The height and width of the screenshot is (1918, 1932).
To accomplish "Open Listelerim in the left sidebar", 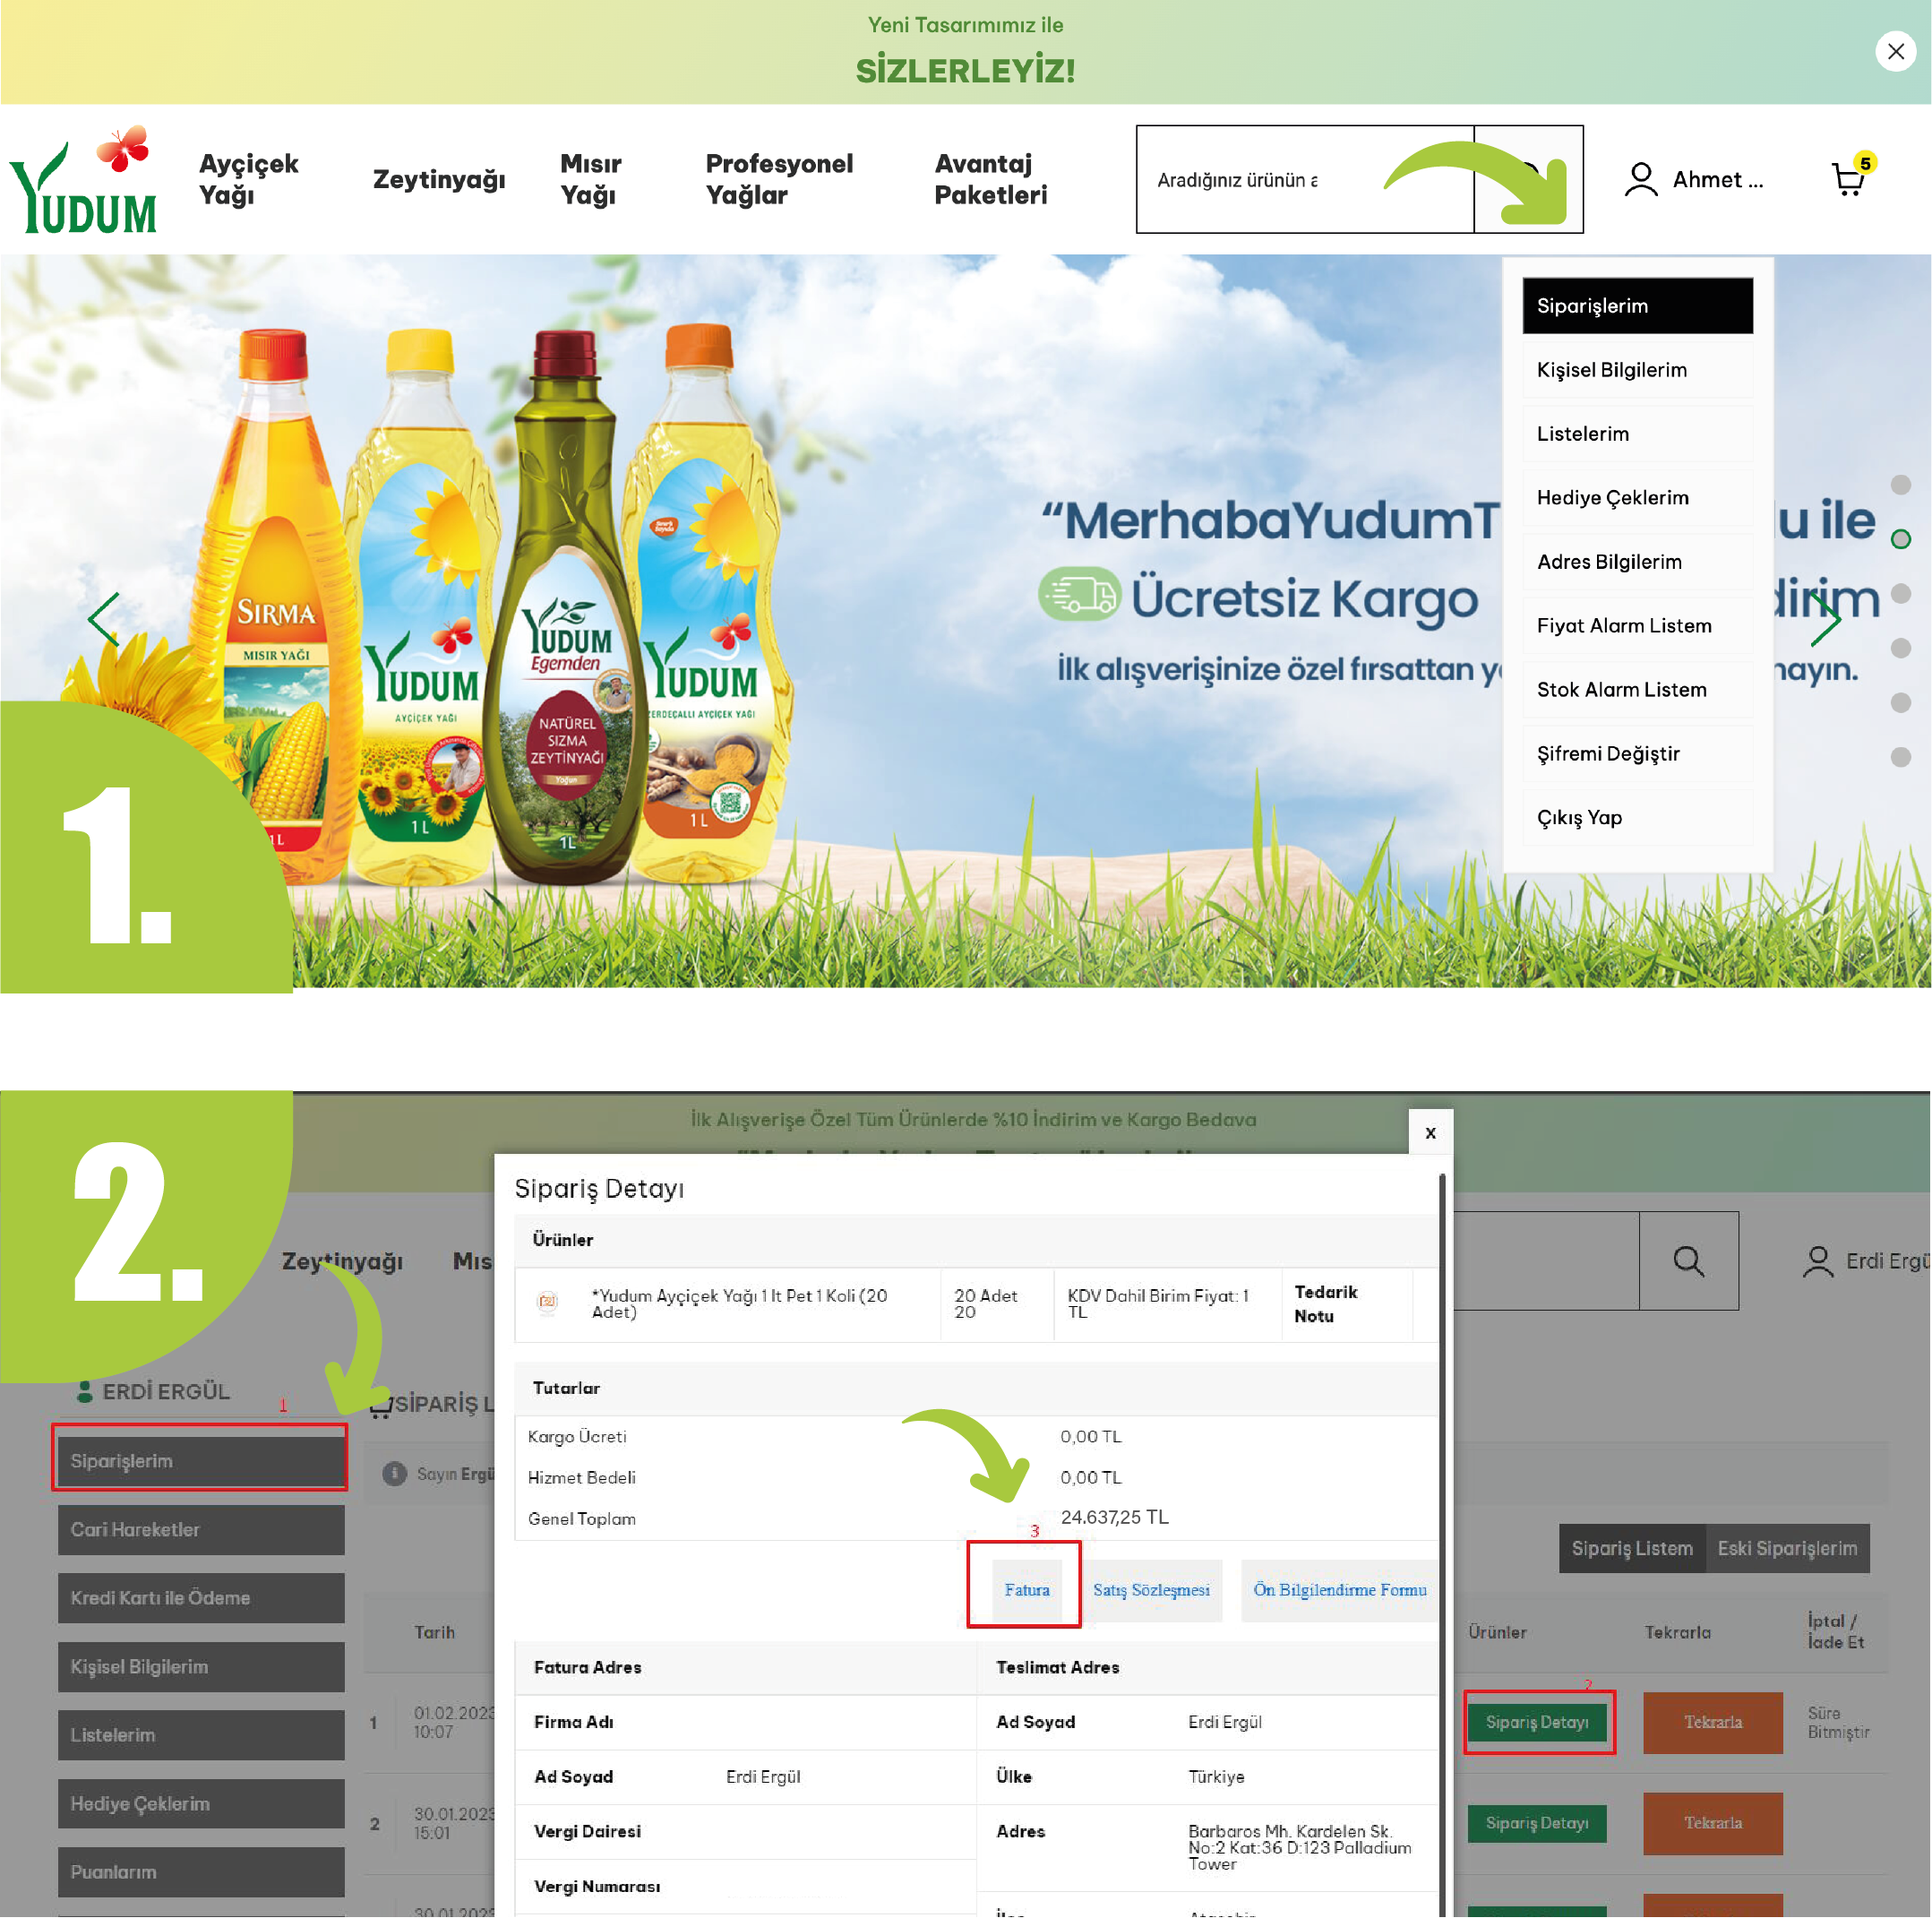I will pyautogui.click(x=201, y=1735).
